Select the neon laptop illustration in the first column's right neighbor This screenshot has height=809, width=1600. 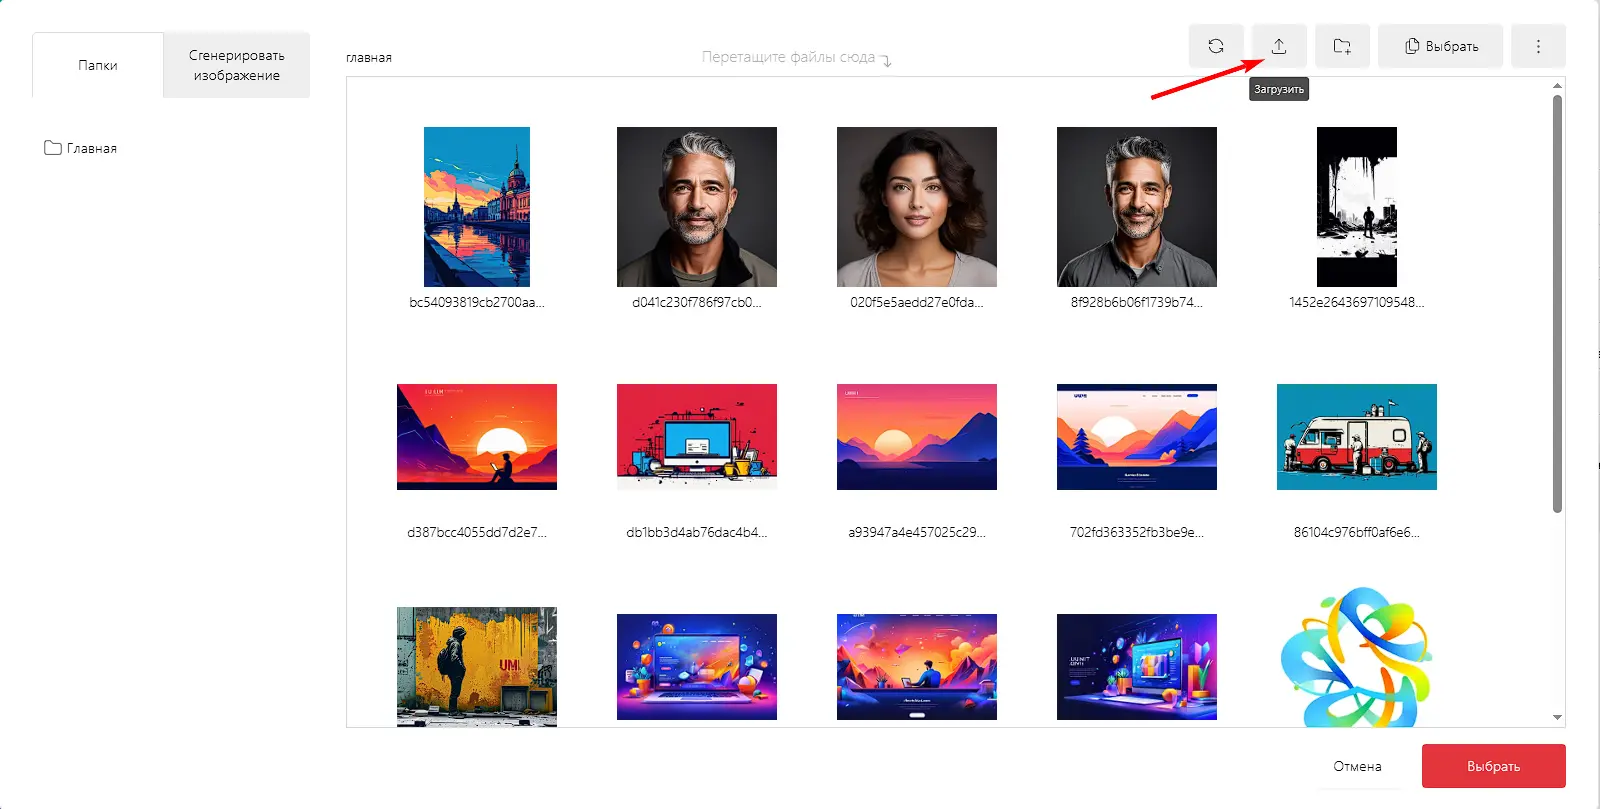coord(697,667)
